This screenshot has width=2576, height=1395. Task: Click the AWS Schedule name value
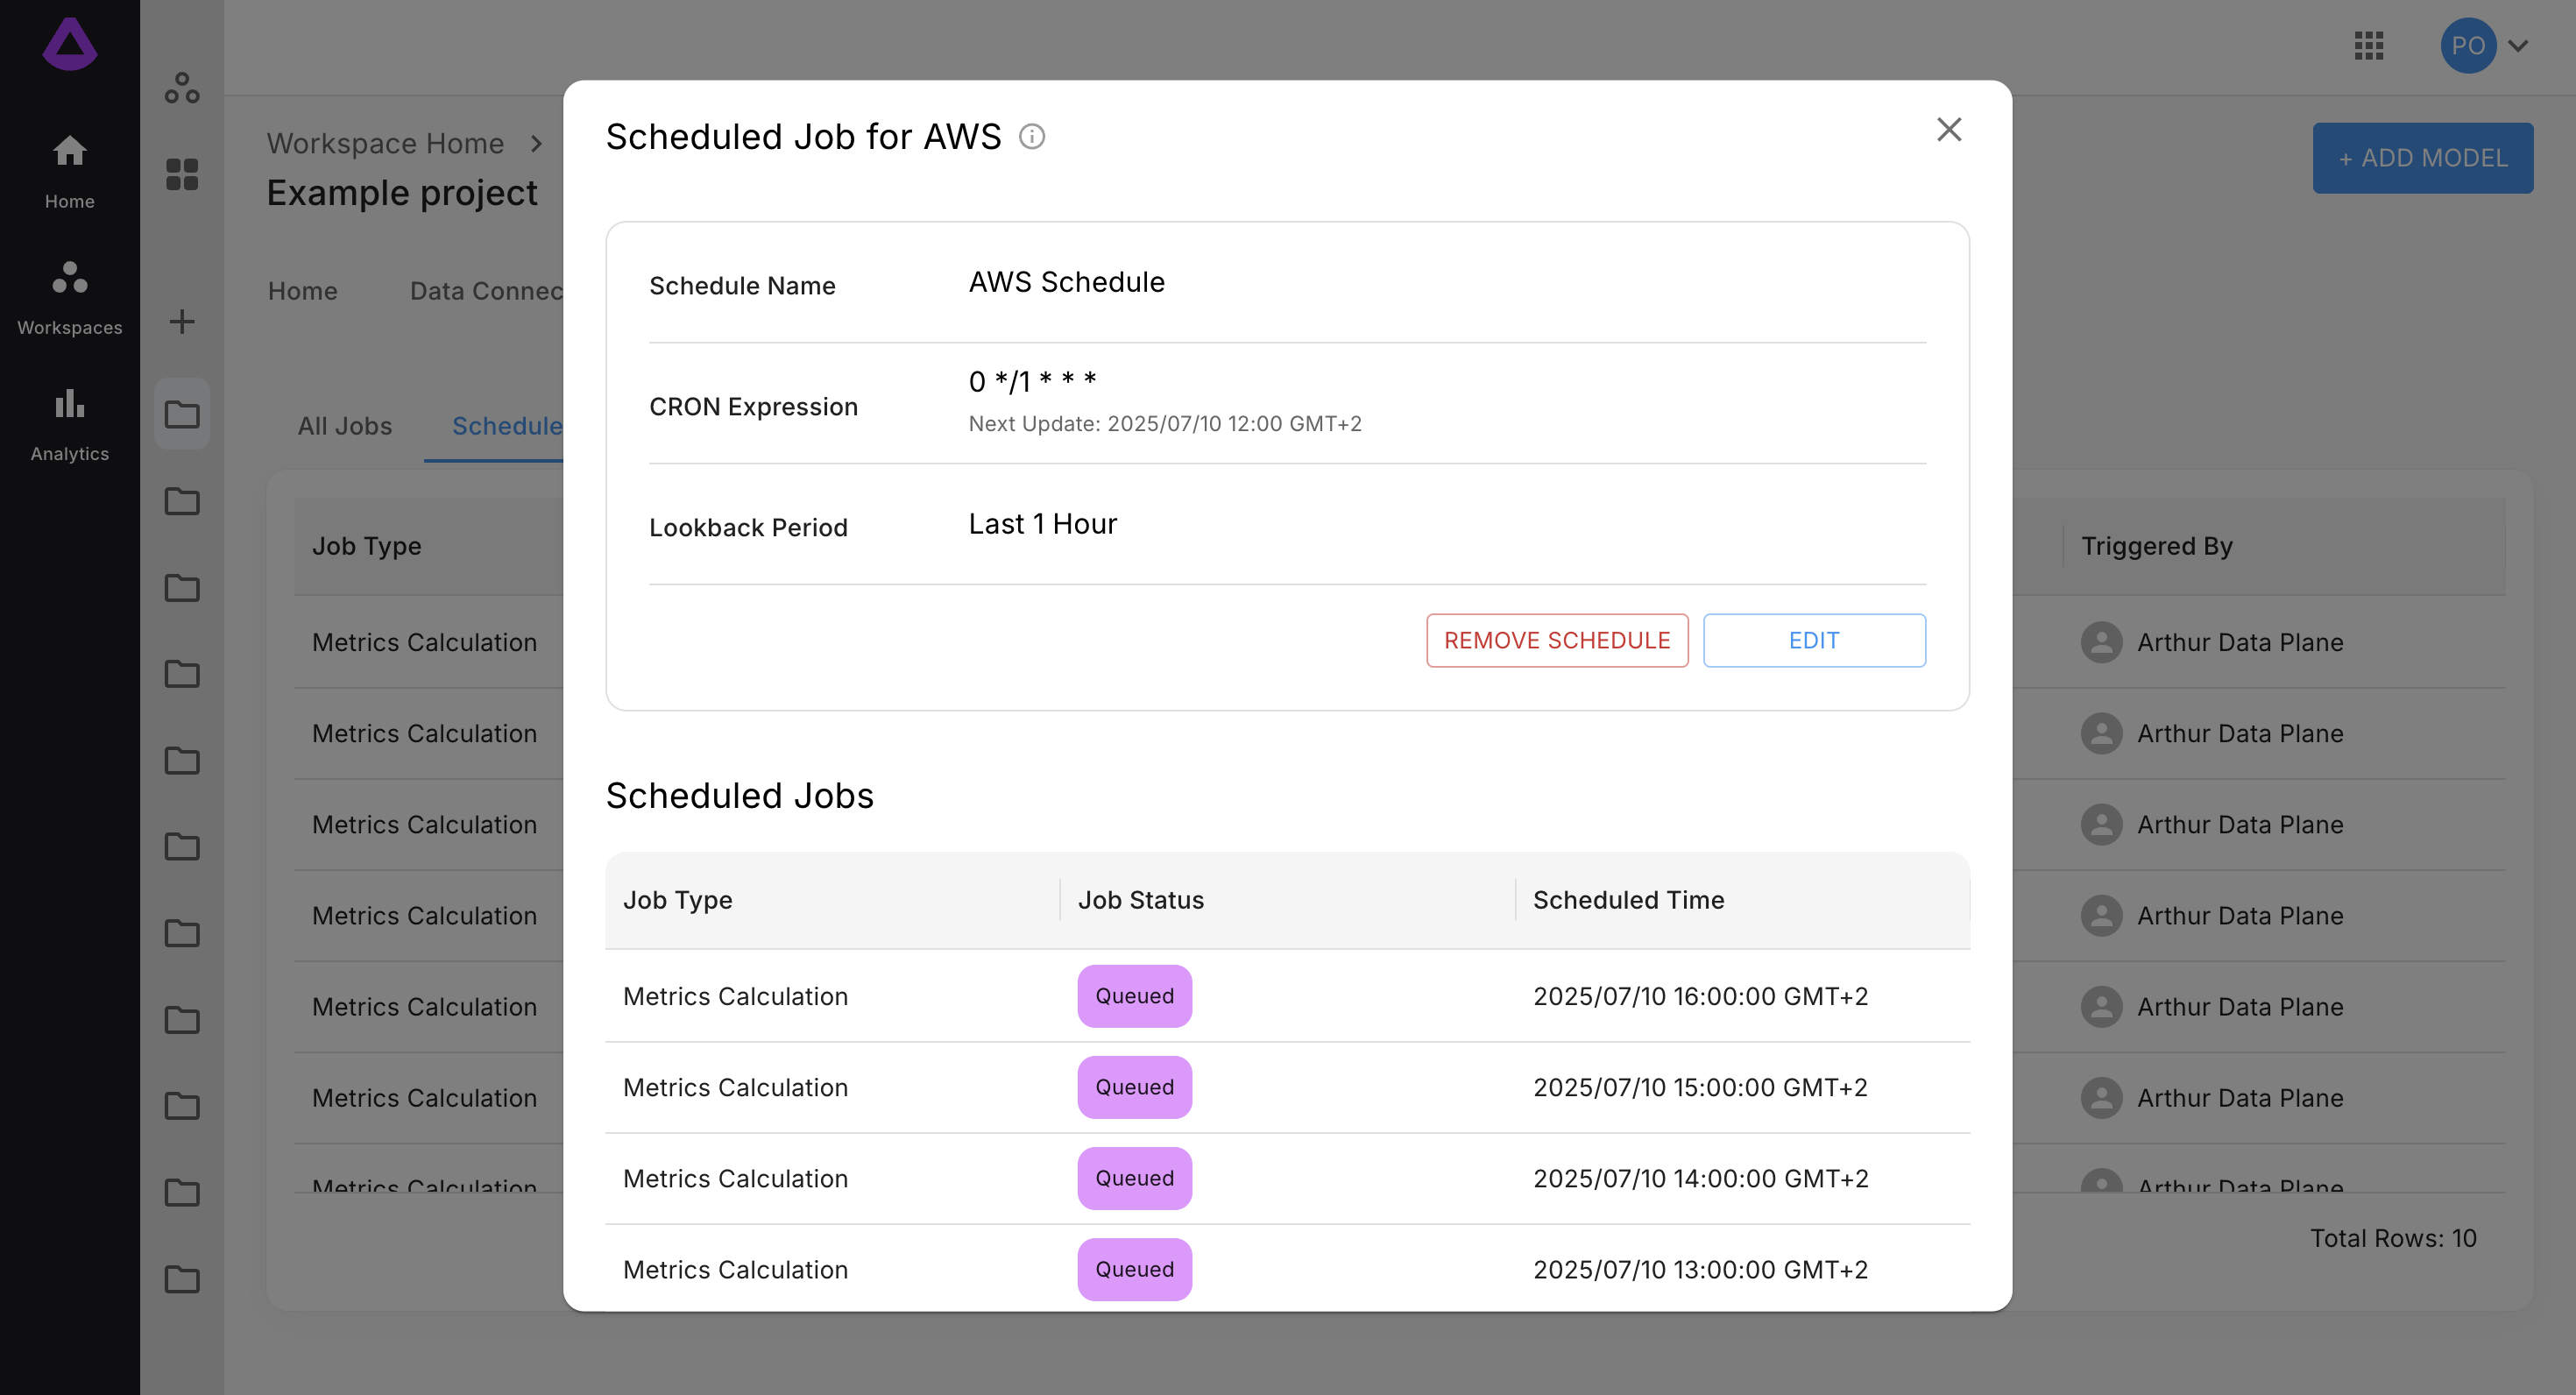tap(1066, 282)
